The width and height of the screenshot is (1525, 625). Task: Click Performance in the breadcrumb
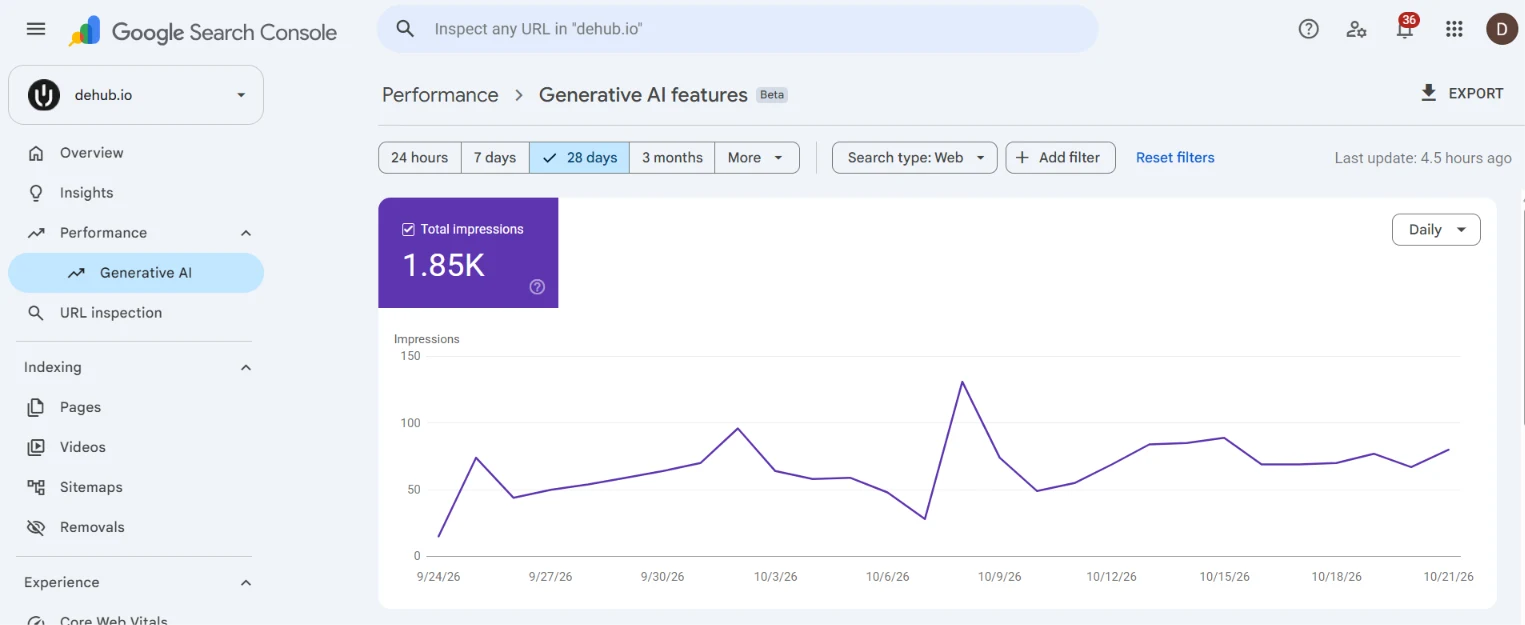[440, 95]
